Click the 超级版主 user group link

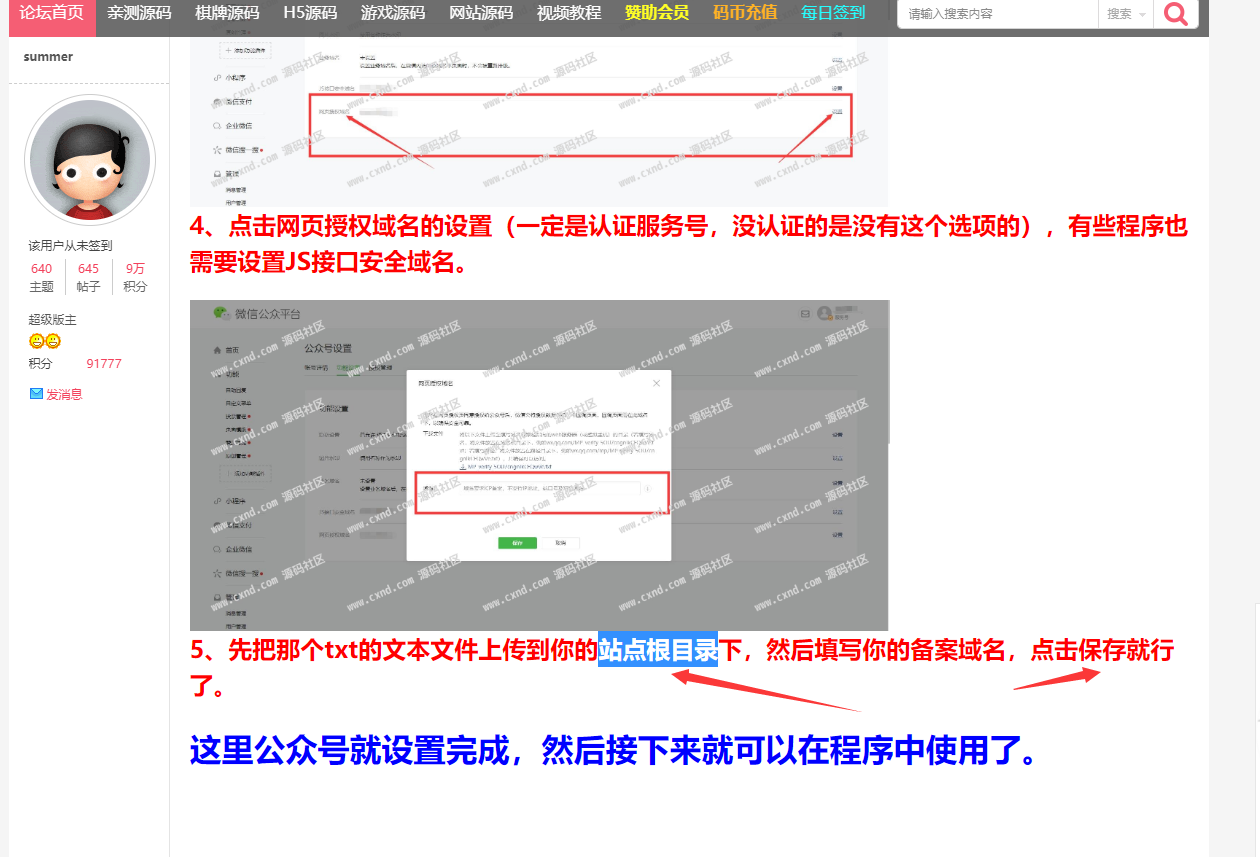click(52, 320)
